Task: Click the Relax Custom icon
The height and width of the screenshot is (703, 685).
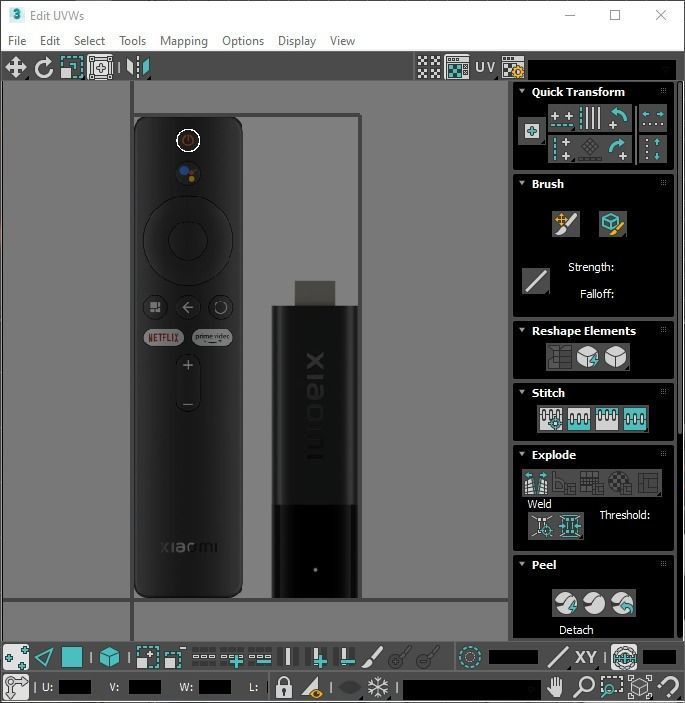Action: click(x=616, y=357)
